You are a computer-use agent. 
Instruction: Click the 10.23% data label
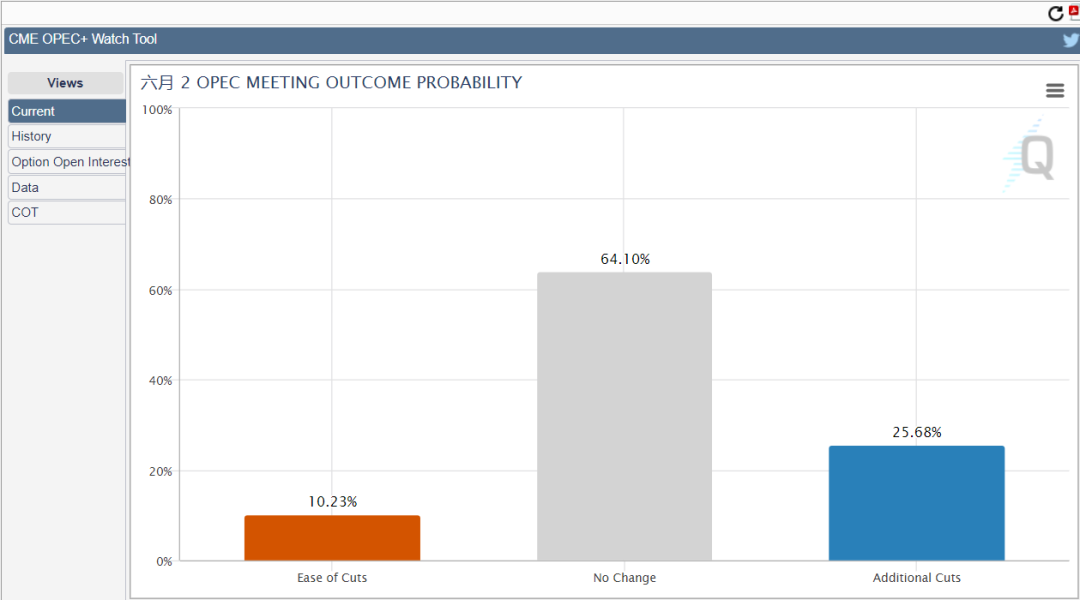tap(332, 502)
